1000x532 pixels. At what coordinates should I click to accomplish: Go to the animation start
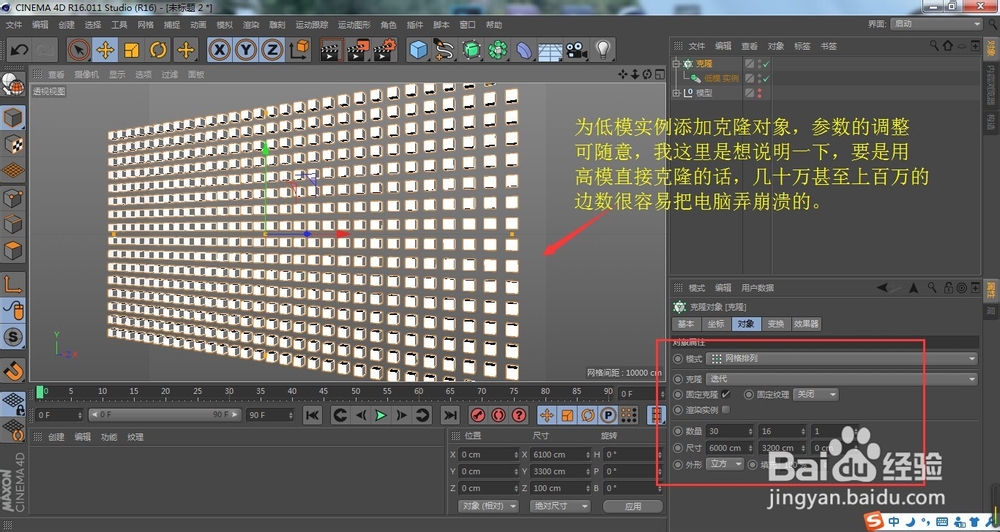(x=312, y=415)
